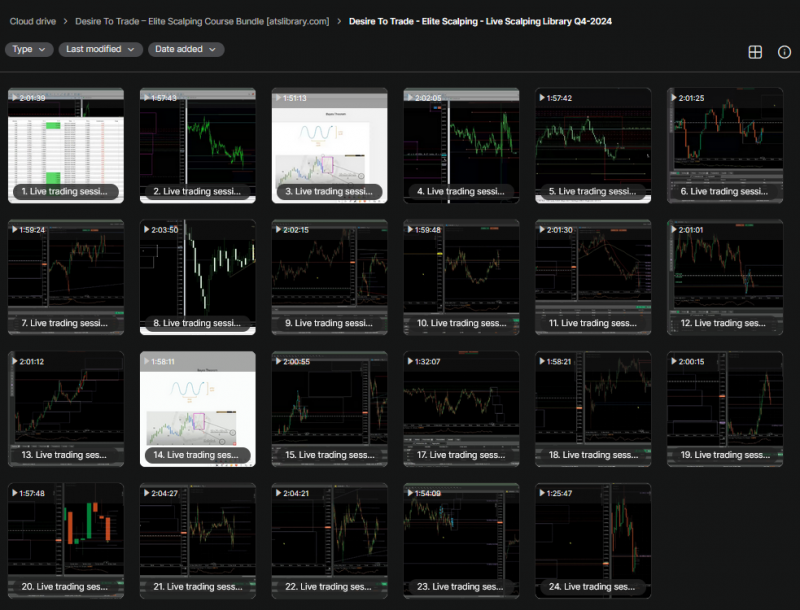The width and height of the screenshot is (800, 610).
Task: Open video 6. Live trading session thumbnail
Action: pyautogui.click(x=725, y=146)
